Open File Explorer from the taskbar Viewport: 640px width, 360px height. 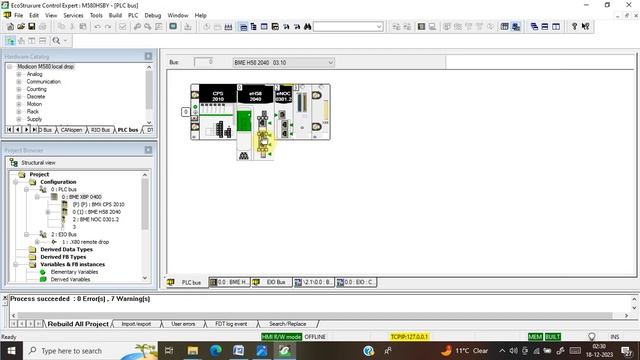point(193,351)
